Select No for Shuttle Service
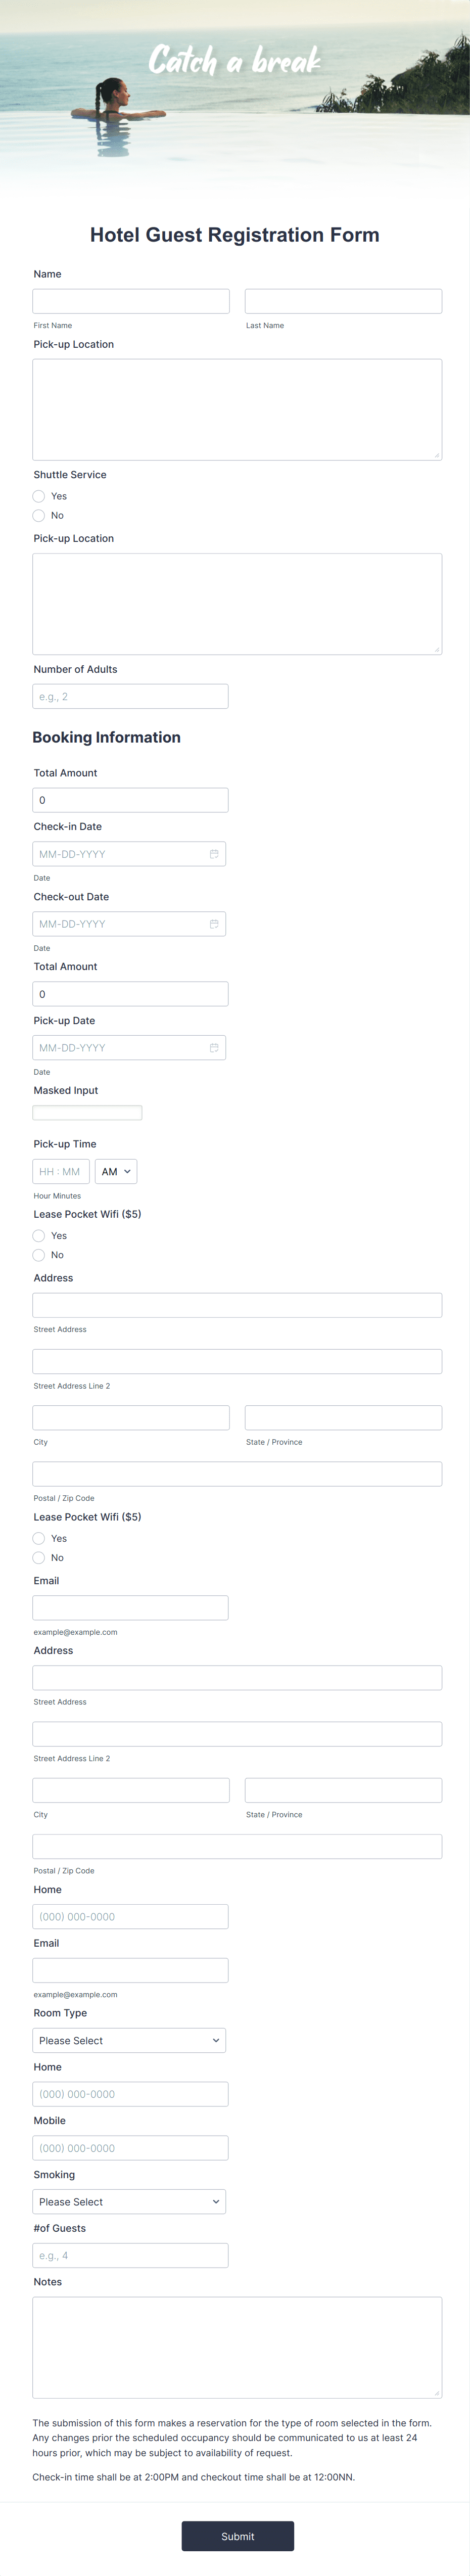470x2576 pixels. [x=38, y=515]
